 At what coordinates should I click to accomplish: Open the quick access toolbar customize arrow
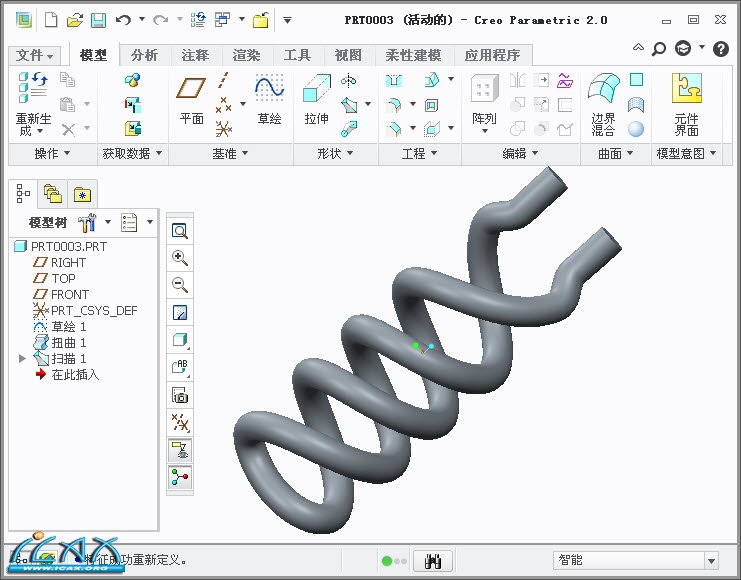[x=287, y=20]
